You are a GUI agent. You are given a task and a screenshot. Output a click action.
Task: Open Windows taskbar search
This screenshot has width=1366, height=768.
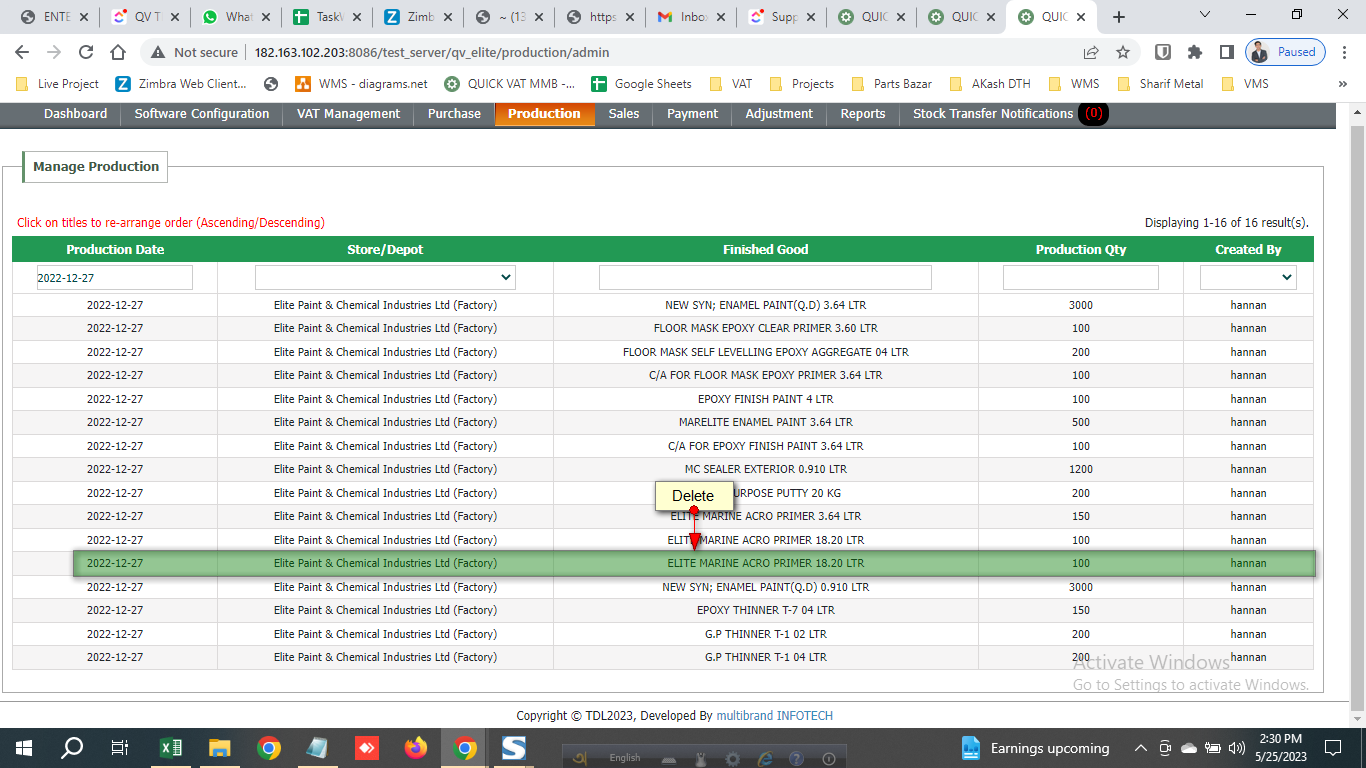coord(72,747)
